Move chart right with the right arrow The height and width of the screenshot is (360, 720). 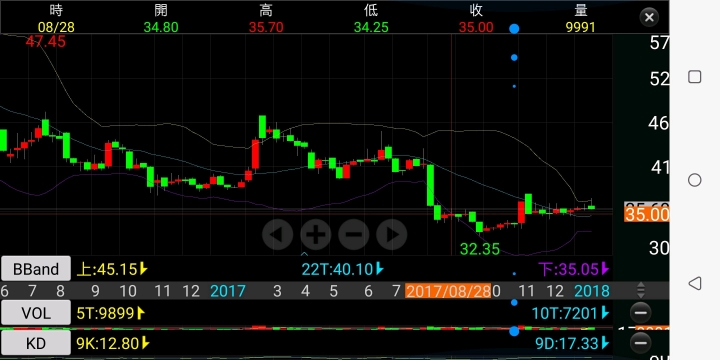tap(392, 235)
